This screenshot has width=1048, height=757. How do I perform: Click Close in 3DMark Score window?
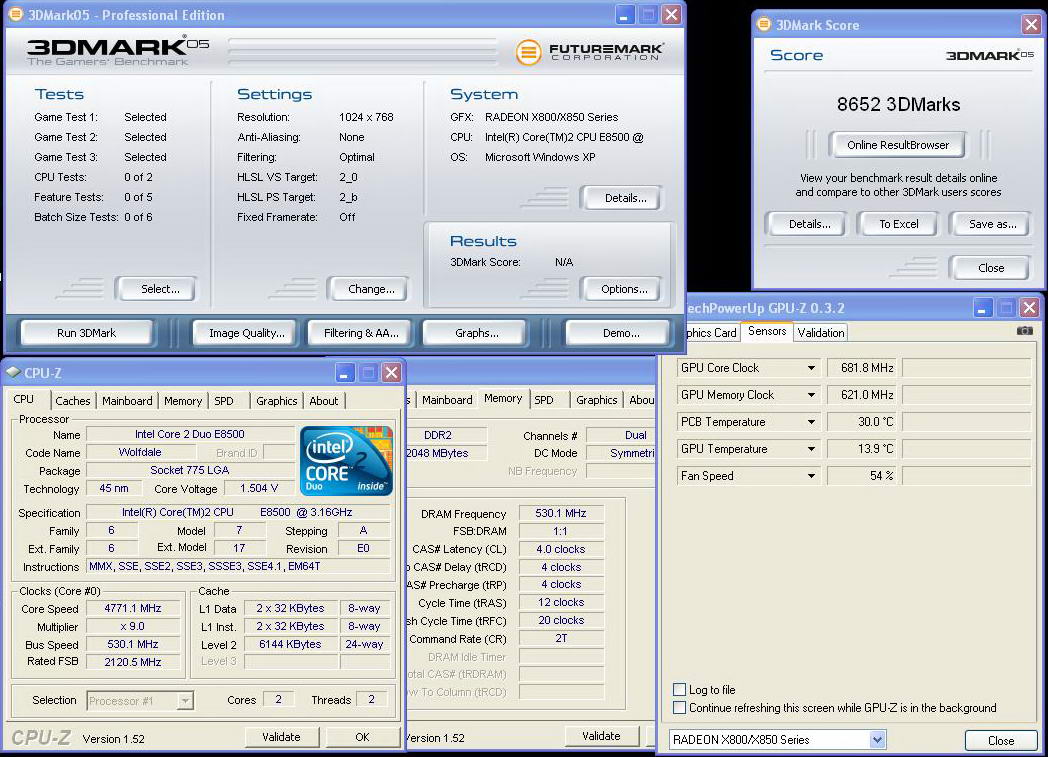[x=991, y=268]
